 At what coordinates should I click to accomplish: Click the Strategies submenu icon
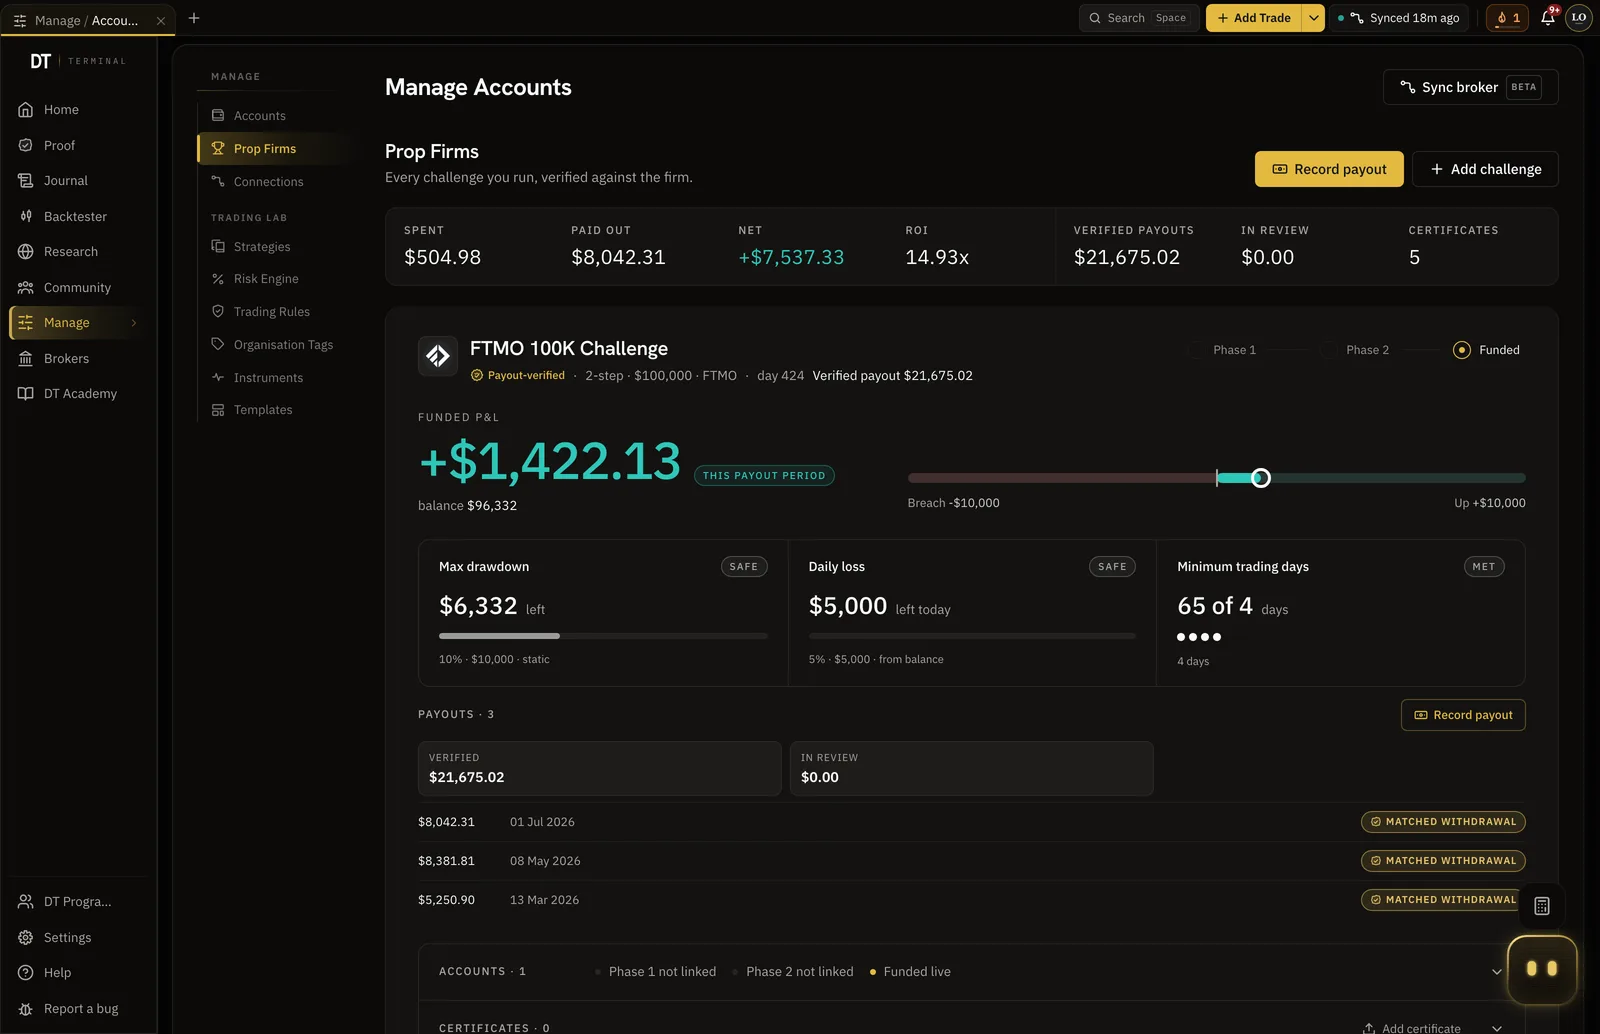tap(218, 246)
